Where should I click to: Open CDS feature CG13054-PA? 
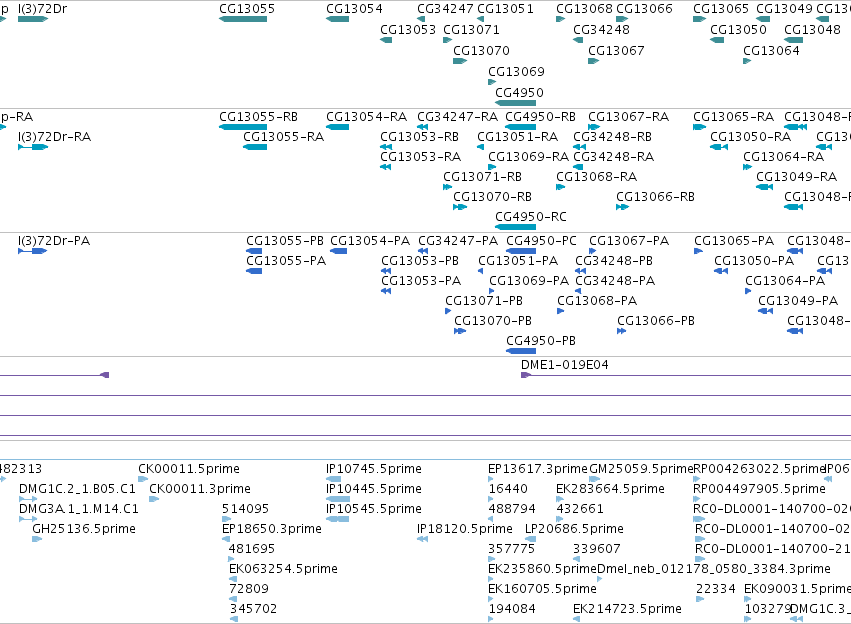339,251
